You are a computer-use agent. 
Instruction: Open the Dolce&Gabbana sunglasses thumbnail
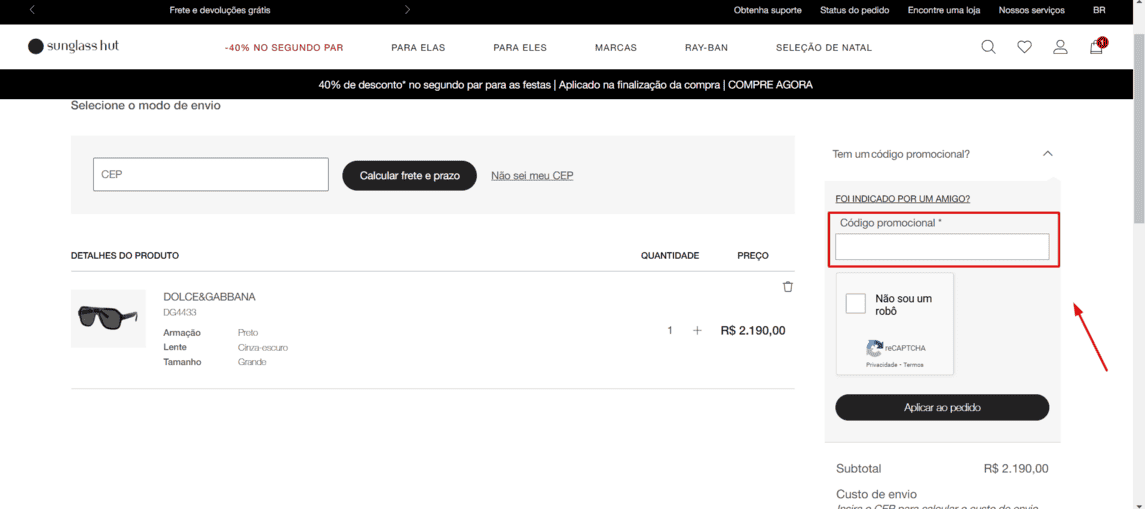coord(108,318)
